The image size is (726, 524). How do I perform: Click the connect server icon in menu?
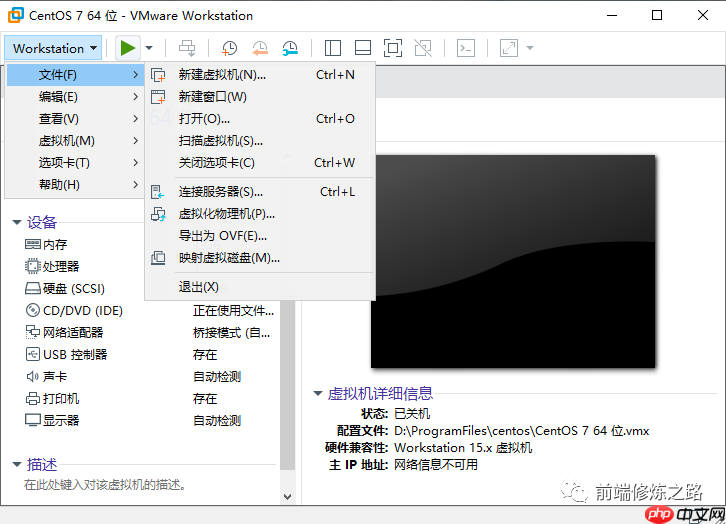tap(157, 192)
